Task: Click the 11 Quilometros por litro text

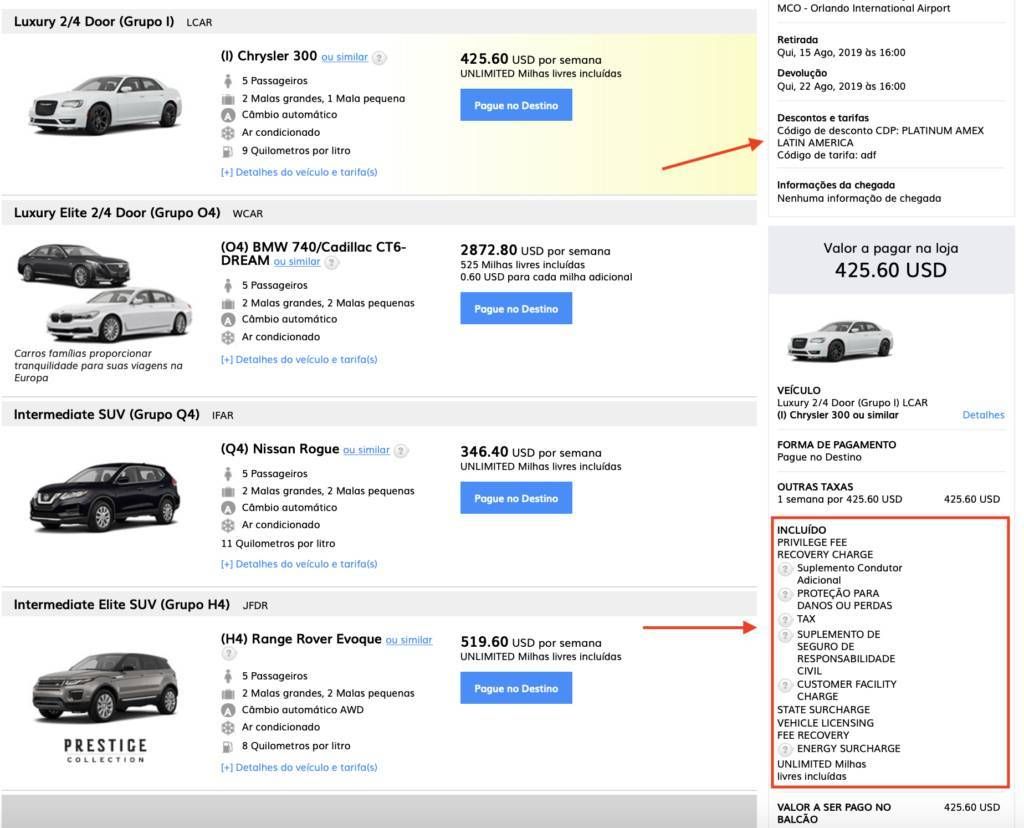Action: [x=278, y=543]
